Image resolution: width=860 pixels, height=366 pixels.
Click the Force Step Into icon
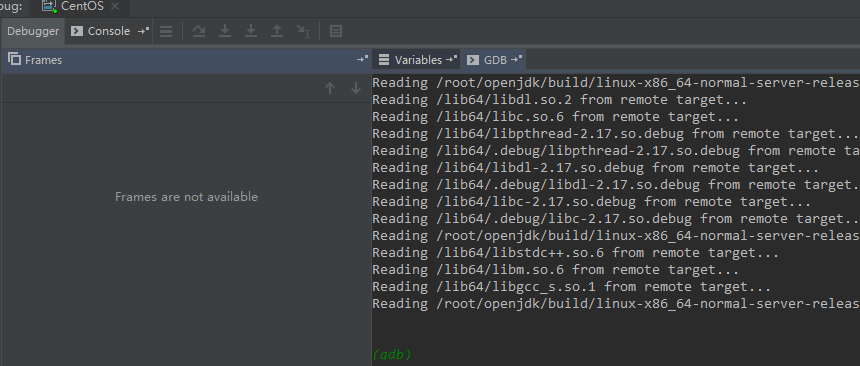251,31
